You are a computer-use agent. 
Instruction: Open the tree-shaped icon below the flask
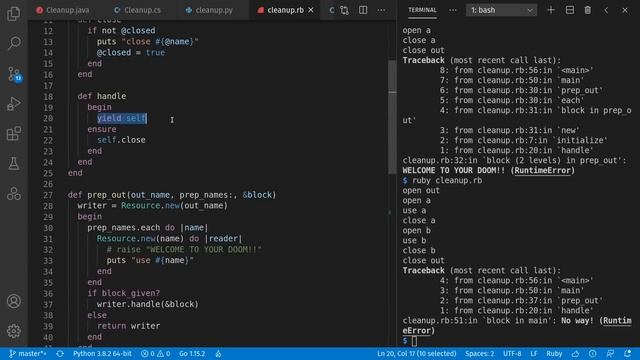pos(13,193)
